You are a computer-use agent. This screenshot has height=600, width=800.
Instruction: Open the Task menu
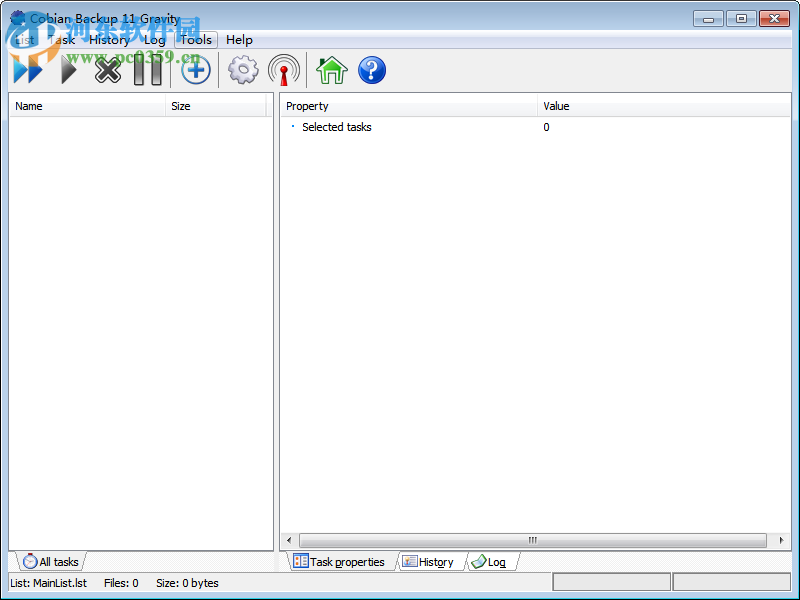coord(62,40)
